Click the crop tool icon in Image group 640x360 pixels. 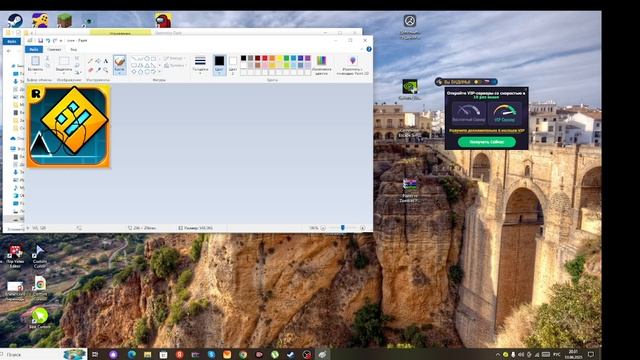77,58
